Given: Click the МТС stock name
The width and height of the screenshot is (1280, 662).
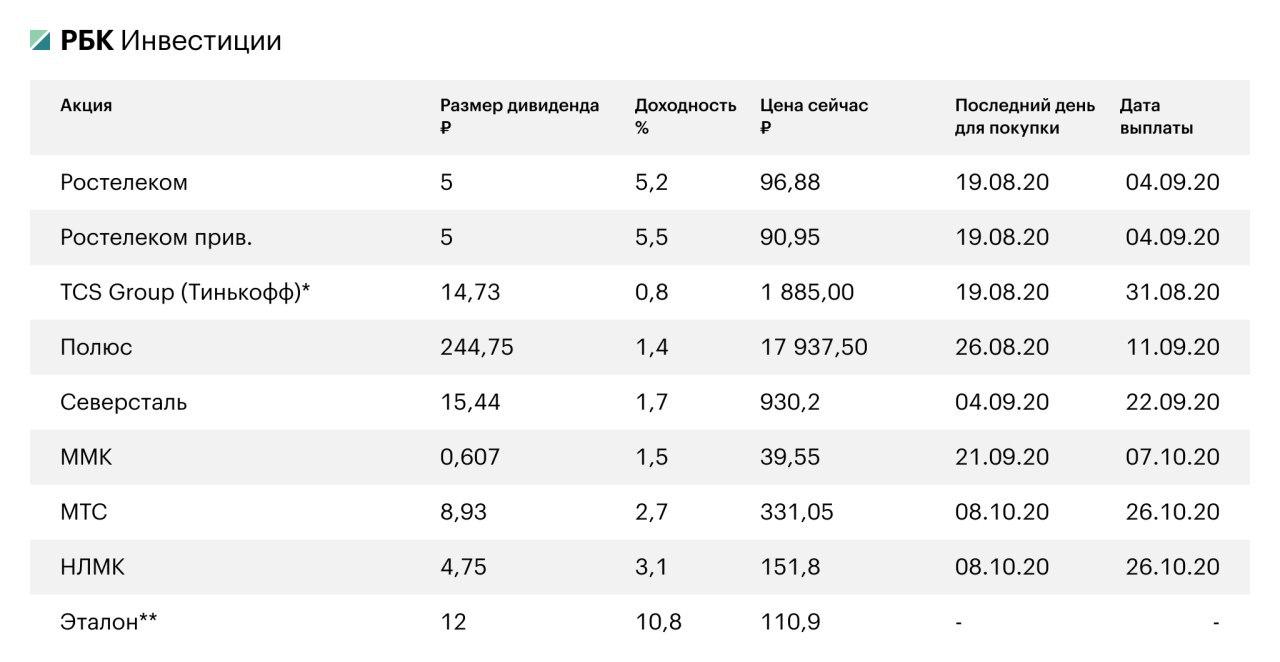Looking at the screenshot, I should click(x=84, y=513).
